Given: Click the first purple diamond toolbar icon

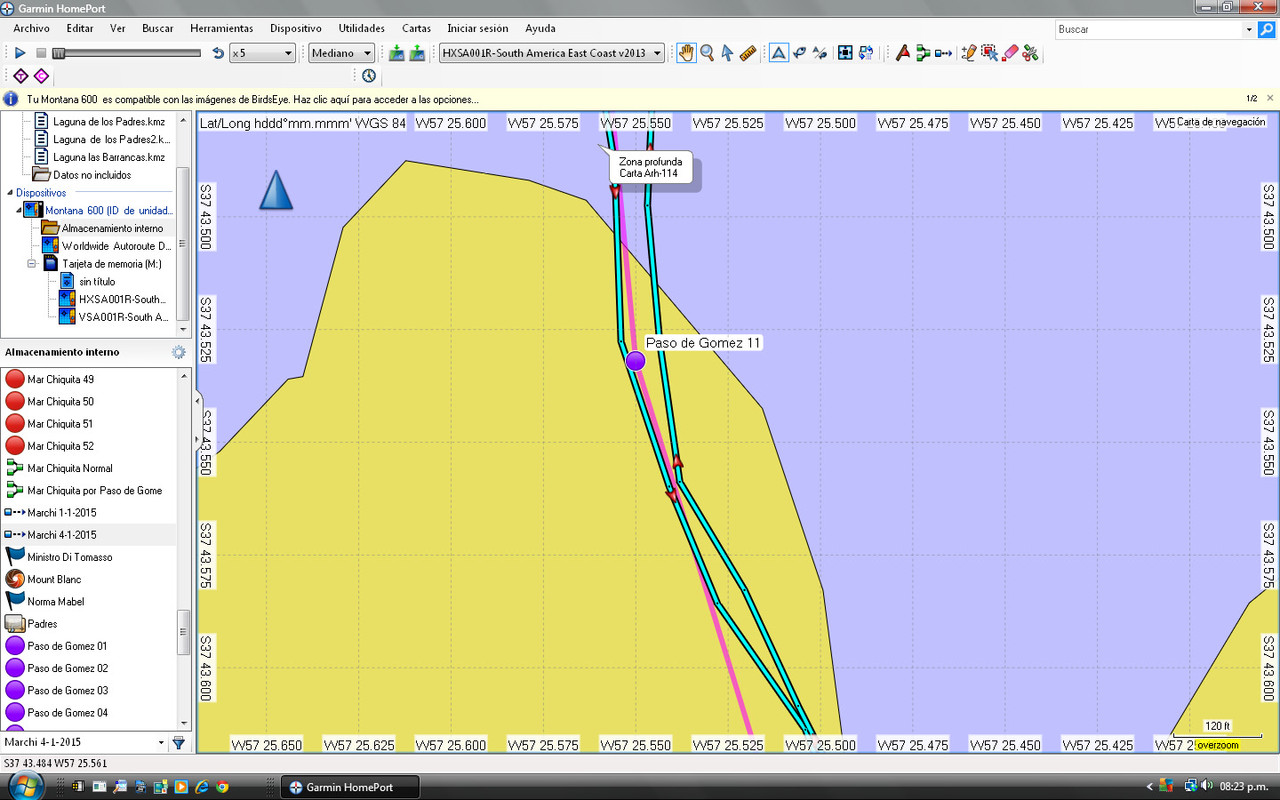Looking at the screenshot, I should click(x=20, y=76).
